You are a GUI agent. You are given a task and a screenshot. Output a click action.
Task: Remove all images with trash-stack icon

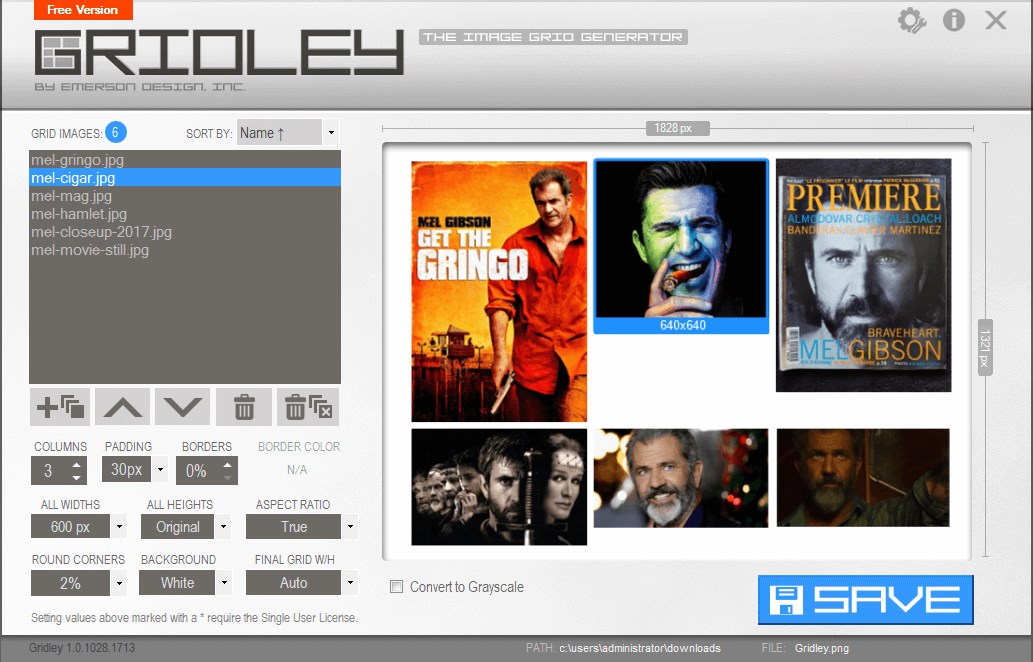308,407
